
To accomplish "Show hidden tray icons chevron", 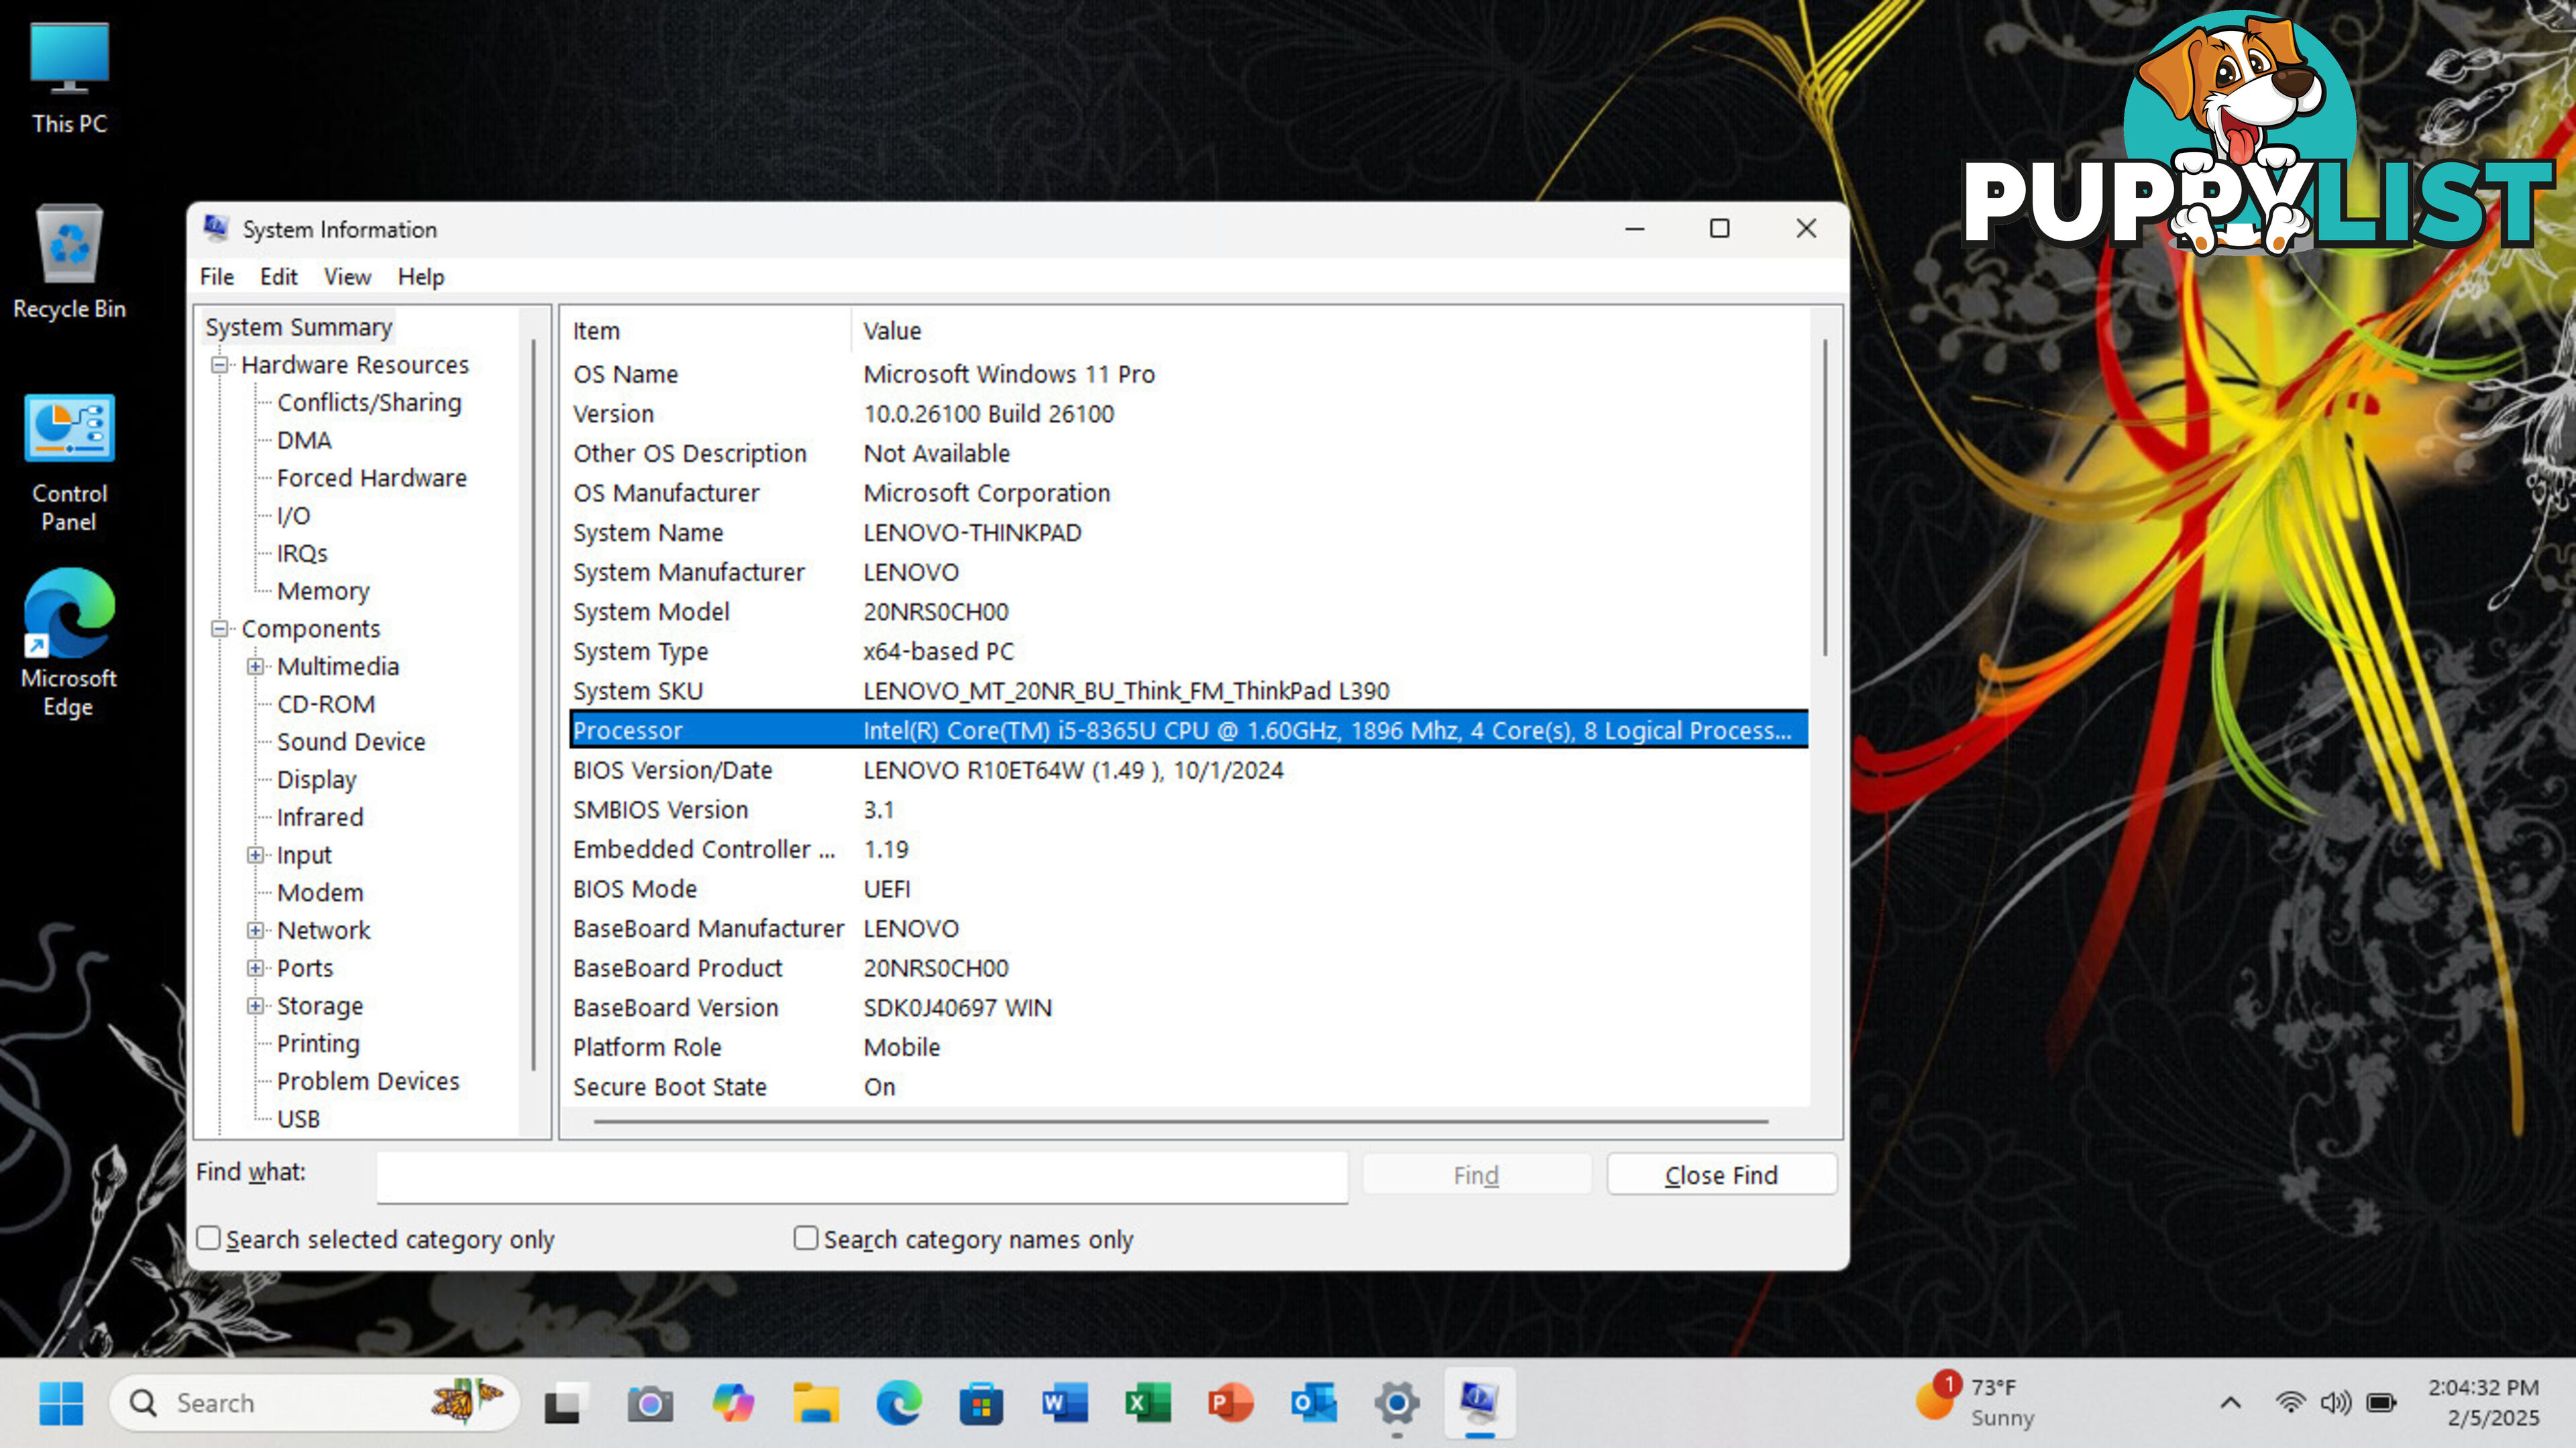I will point(2230,1403).
